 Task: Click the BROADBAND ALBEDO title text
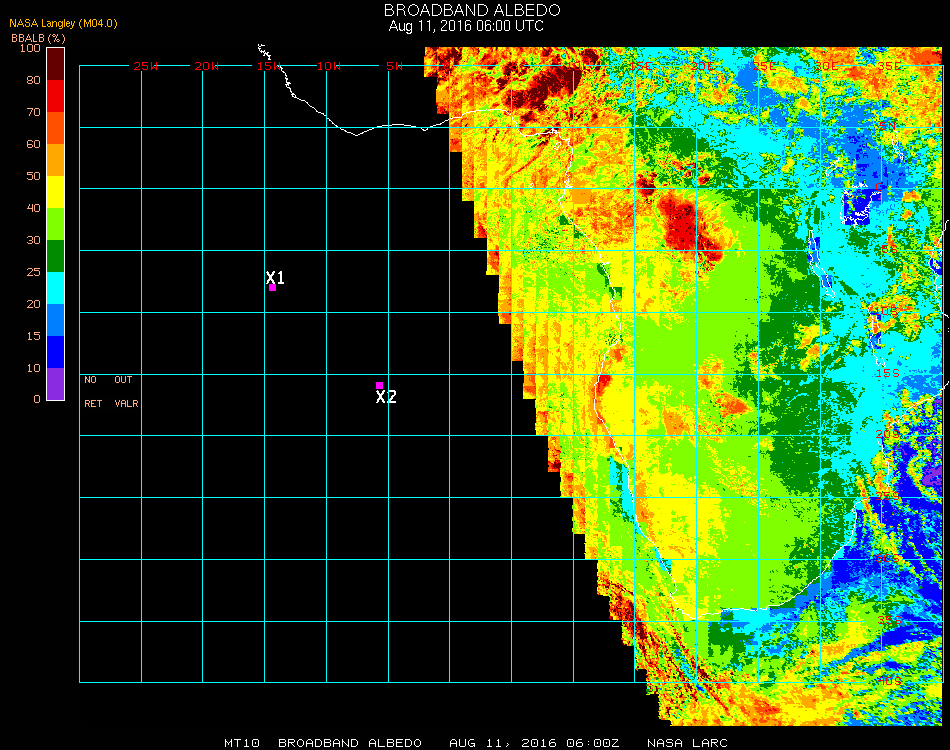pos(466,10)
